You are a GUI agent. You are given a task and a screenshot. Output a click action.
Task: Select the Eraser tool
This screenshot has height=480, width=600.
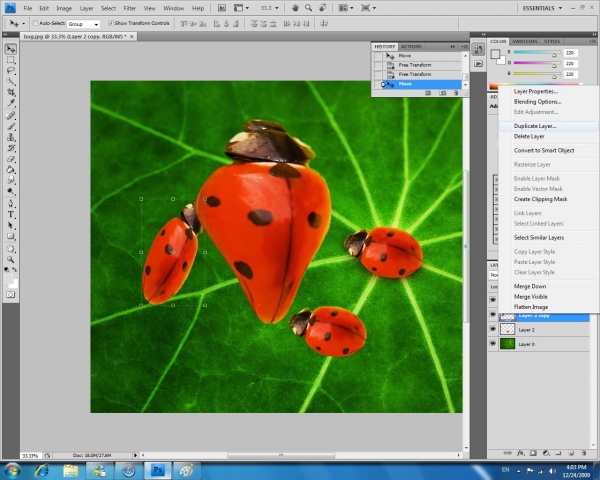click(x=11, y=158)
